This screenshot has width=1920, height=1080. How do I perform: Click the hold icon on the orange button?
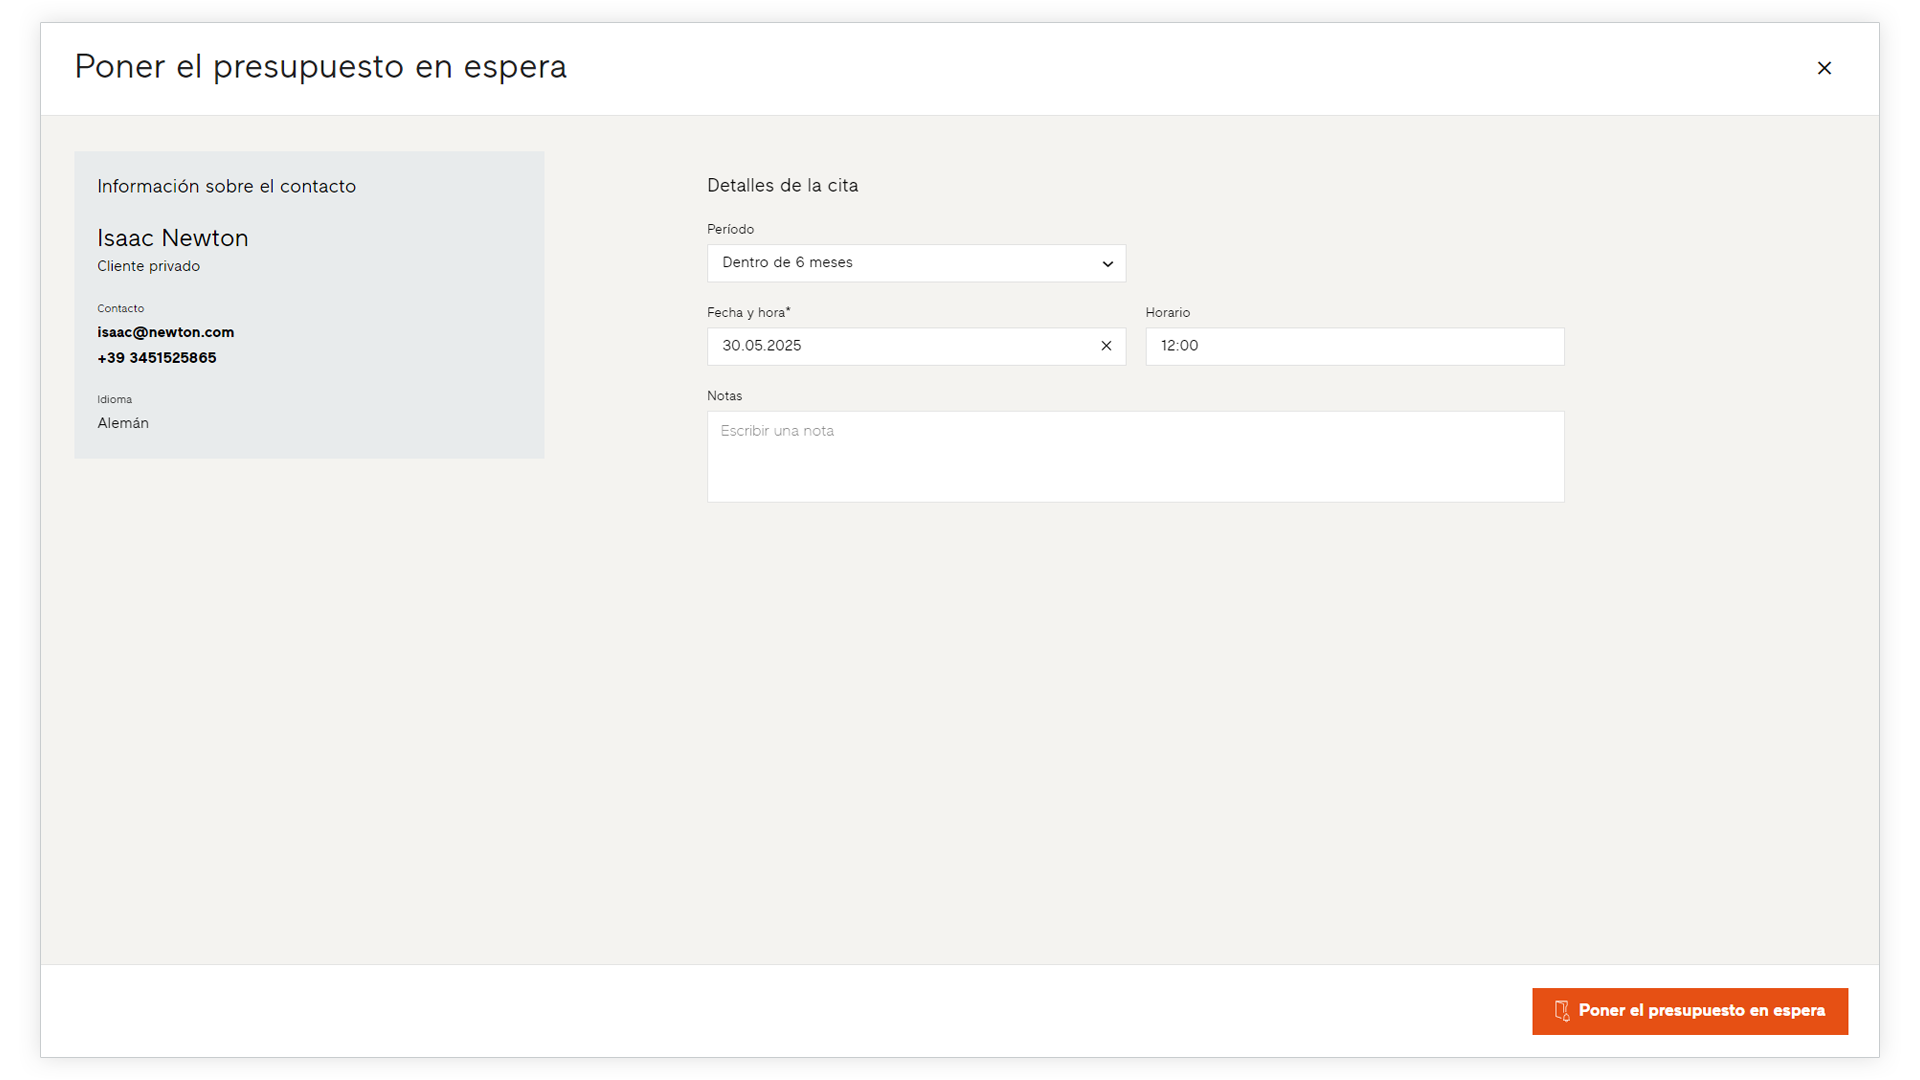(1562, 1011)
